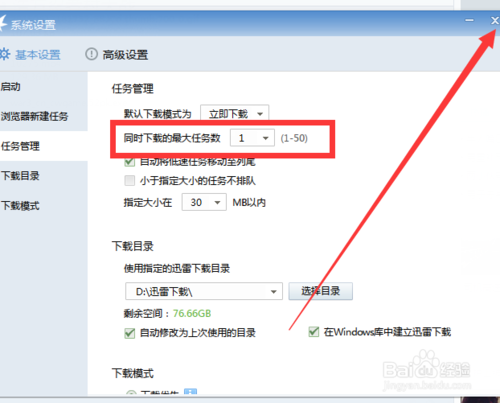This screenshot has width=500, height=403.
Task: Click the 下载目录 section heading
Action: 133,246
